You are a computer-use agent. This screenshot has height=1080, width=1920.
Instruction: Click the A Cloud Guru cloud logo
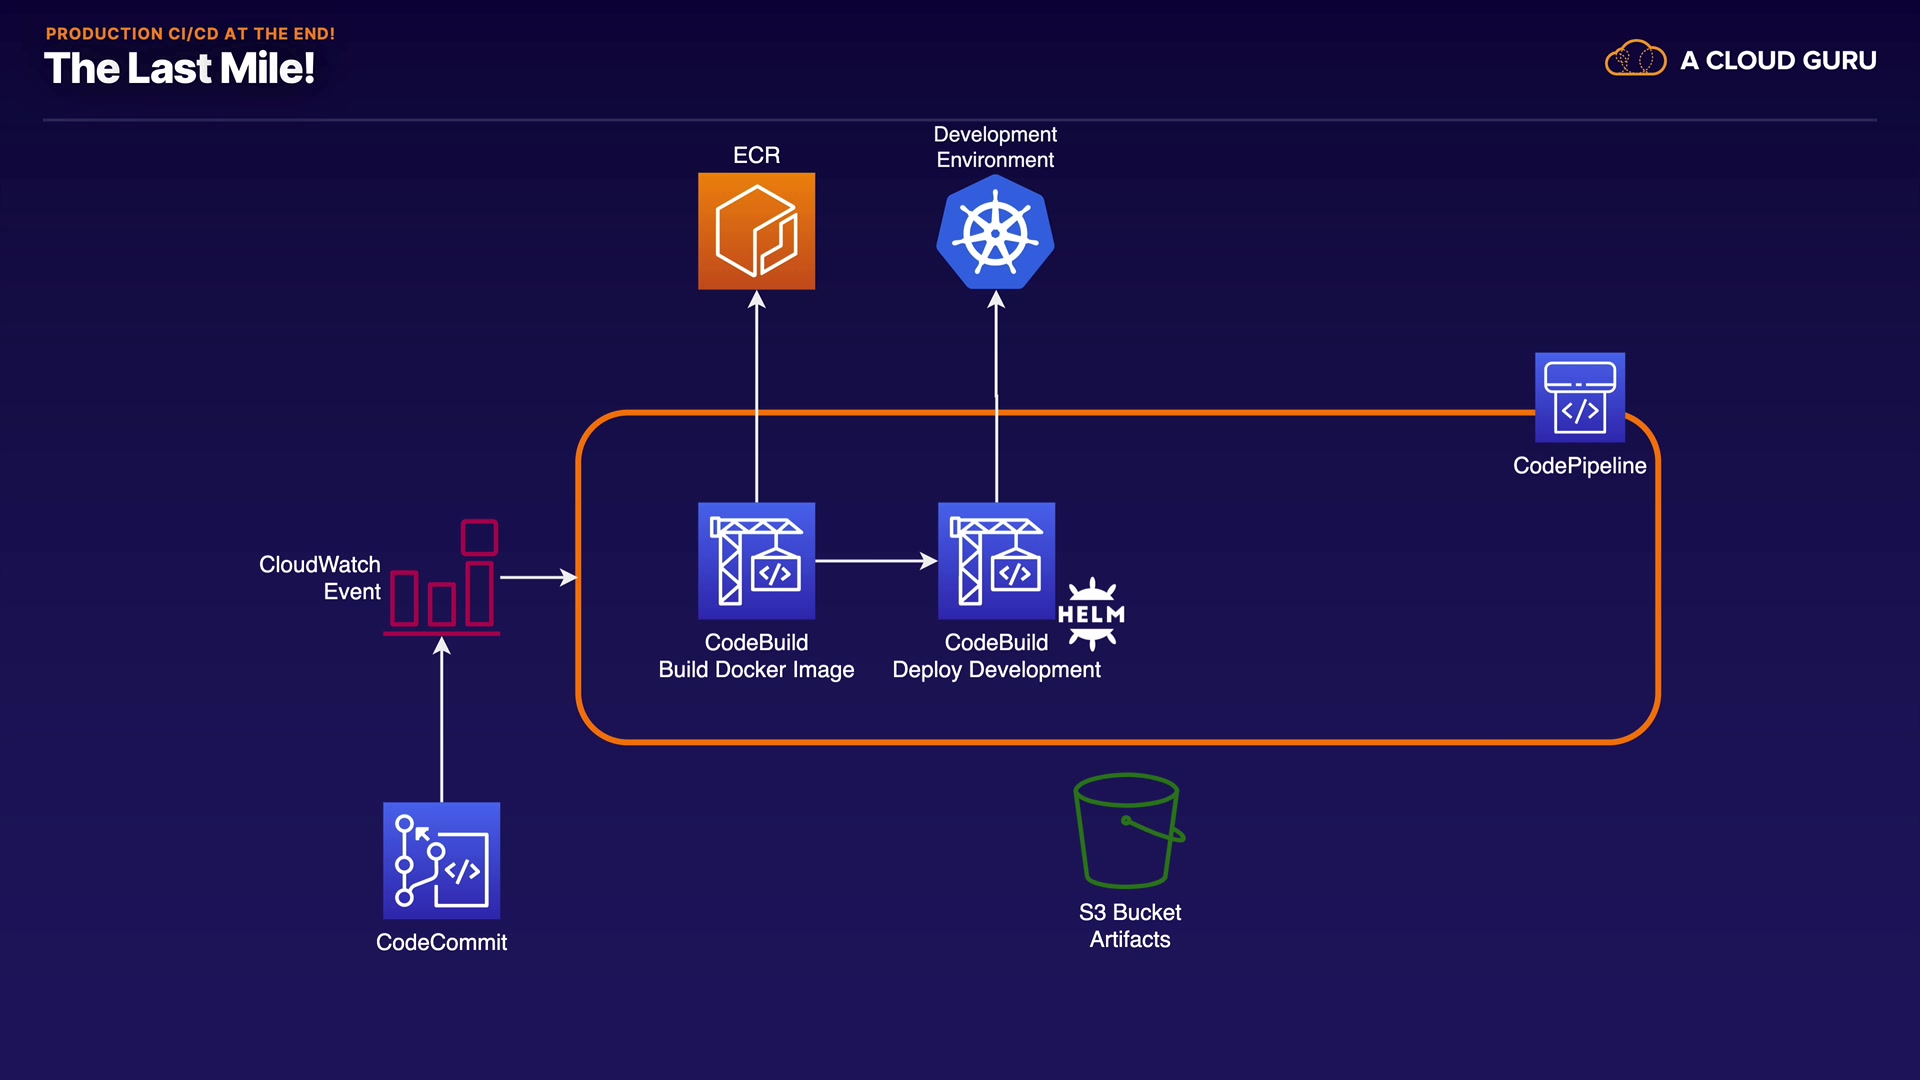point(1635,59)
